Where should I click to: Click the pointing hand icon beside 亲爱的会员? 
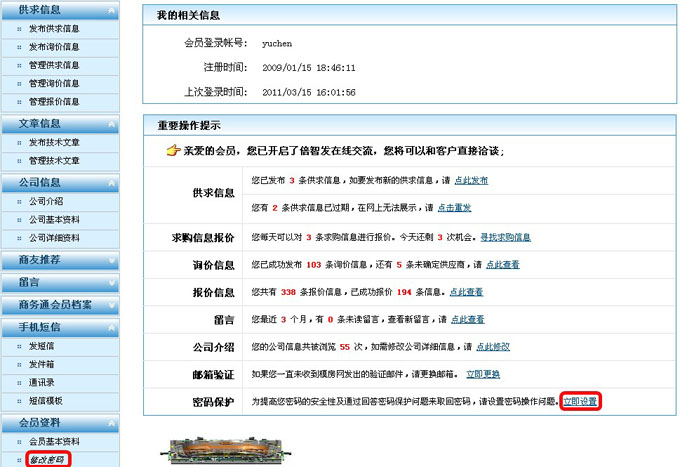click(173, 150)
